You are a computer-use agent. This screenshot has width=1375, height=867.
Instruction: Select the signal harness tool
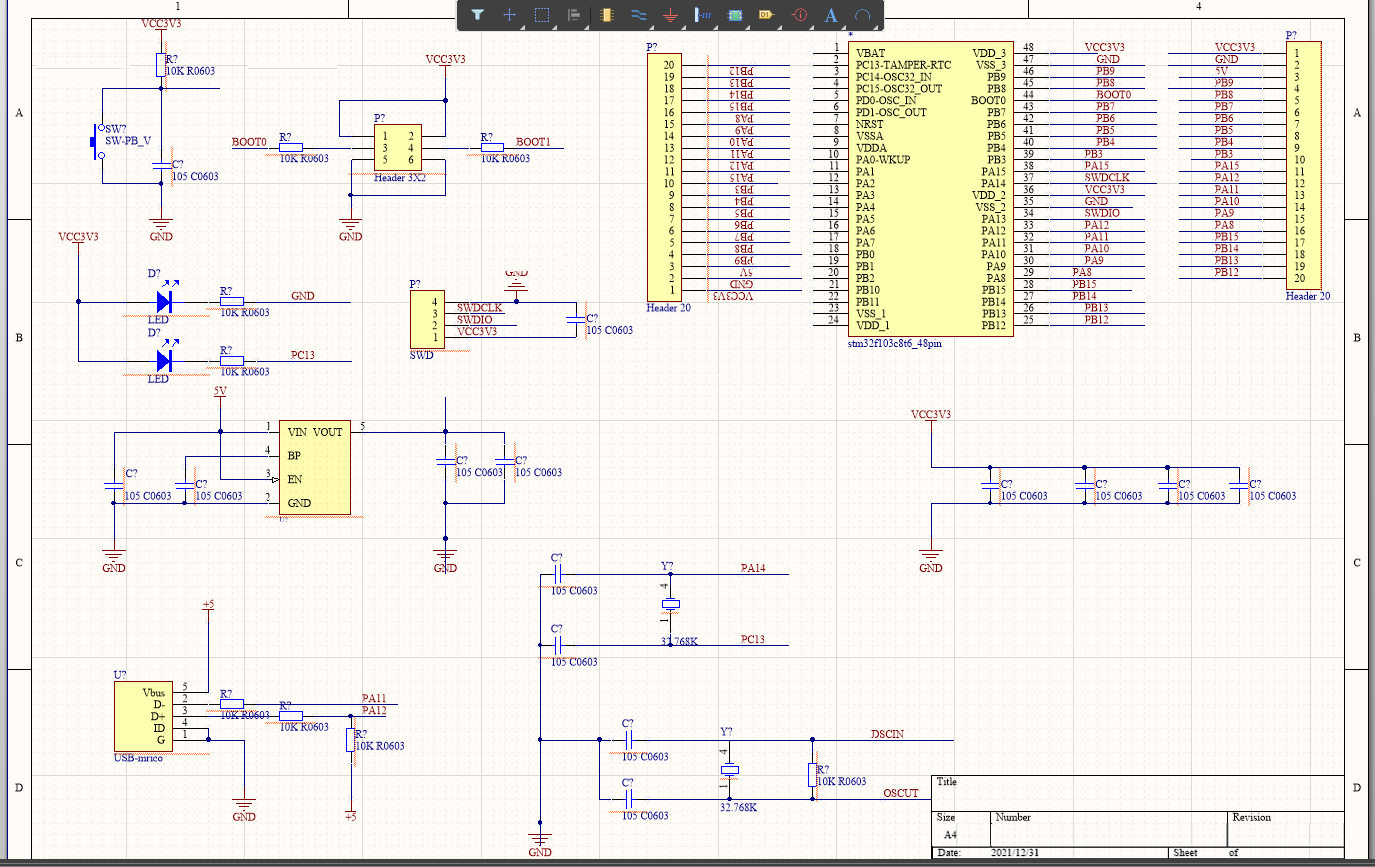click(702, 15)
